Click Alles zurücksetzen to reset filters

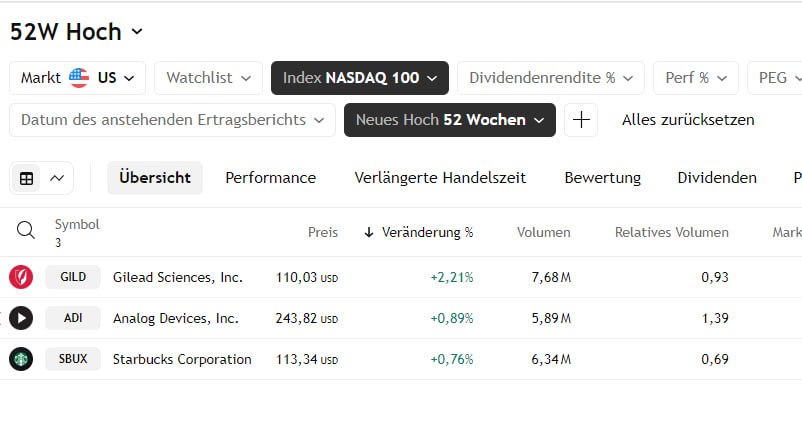click(688, 120)
